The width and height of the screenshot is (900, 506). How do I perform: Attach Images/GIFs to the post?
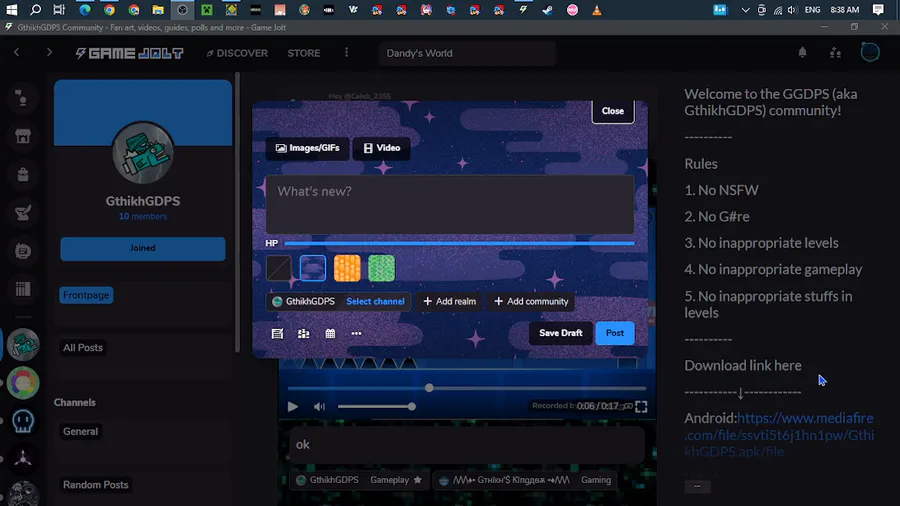pyautogui.click(x=308, y=148)
